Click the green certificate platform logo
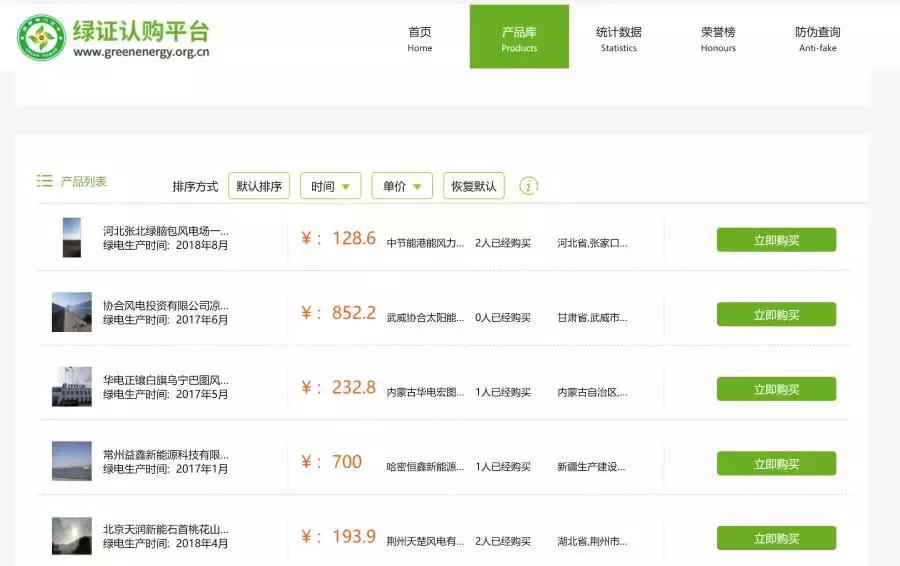Viewport: 900px width, 566px height. click(41, 37)
